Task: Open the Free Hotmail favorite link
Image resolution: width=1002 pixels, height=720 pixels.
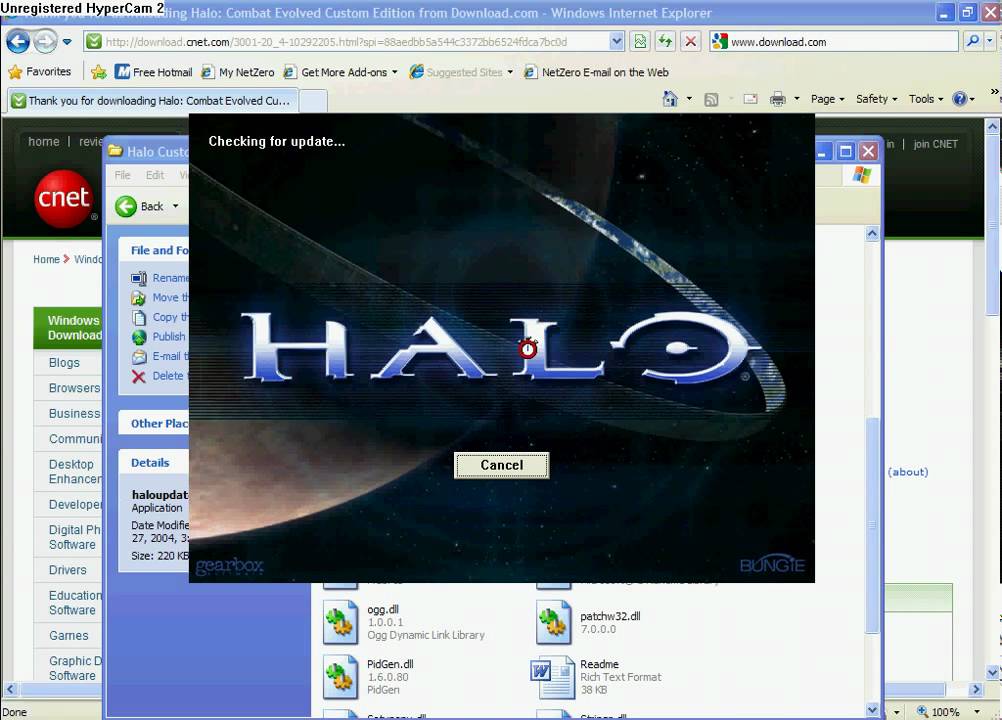Action: 153,72
